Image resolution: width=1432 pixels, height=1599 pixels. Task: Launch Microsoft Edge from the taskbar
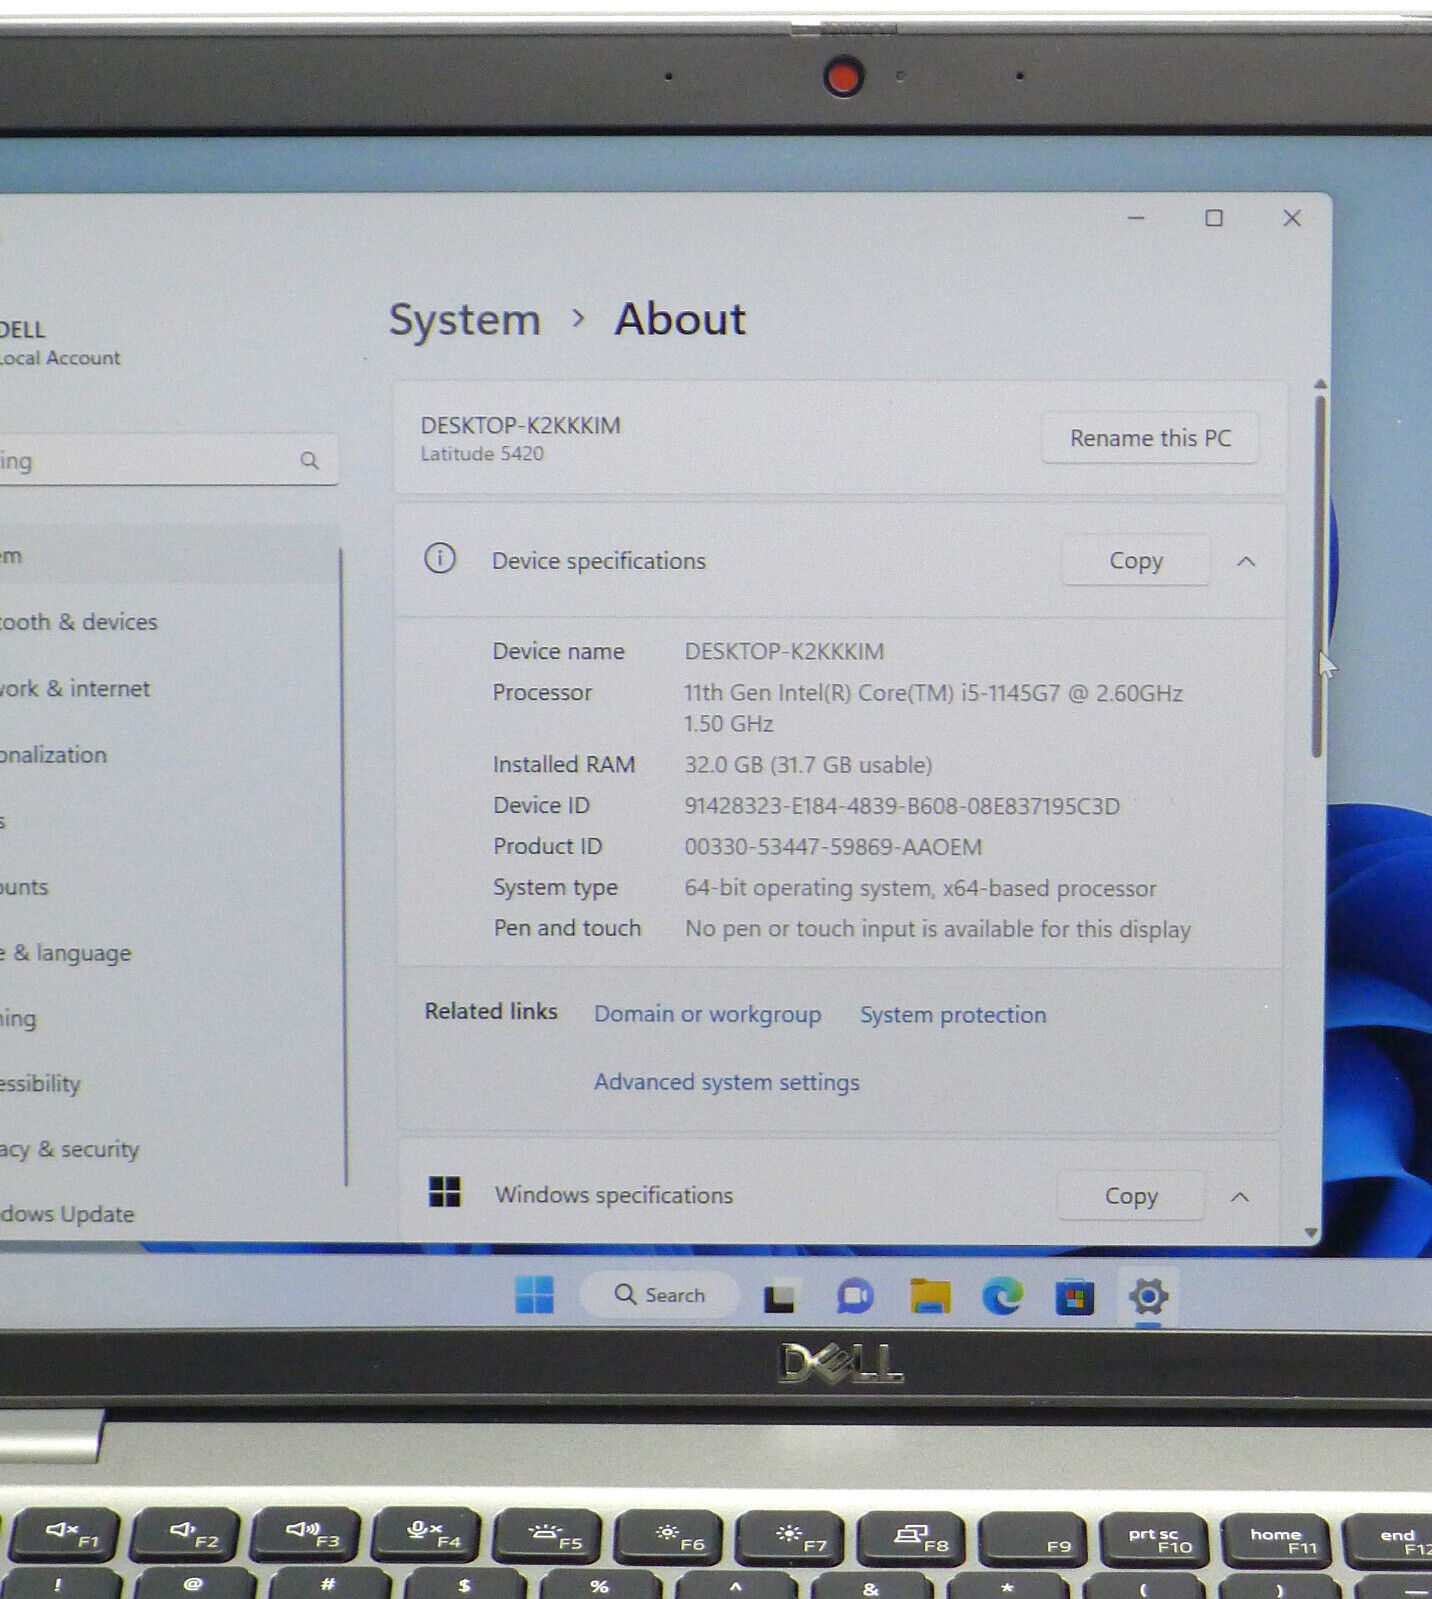point(1002,1297)
